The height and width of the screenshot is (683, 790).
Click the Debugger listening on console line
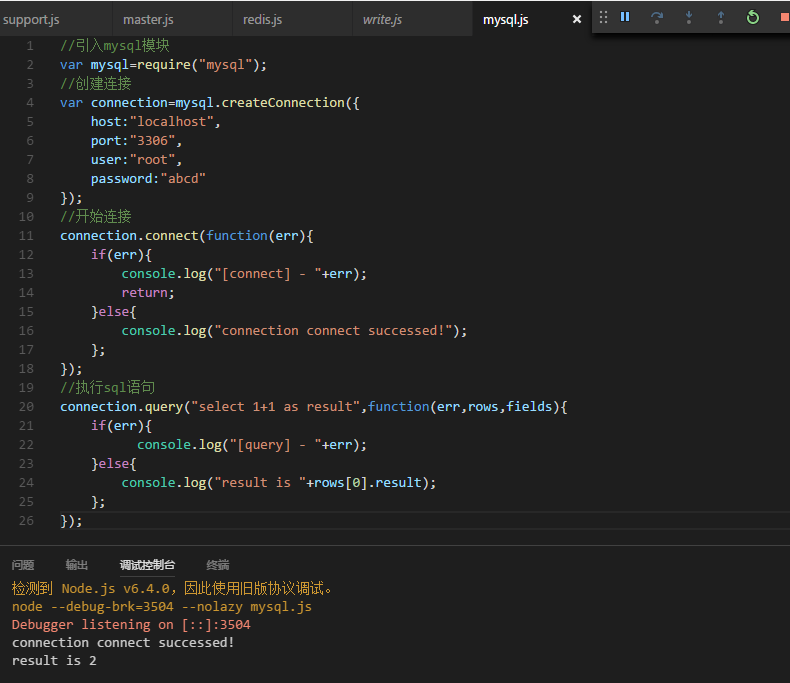pyautogui.click(x=131, y=625)
